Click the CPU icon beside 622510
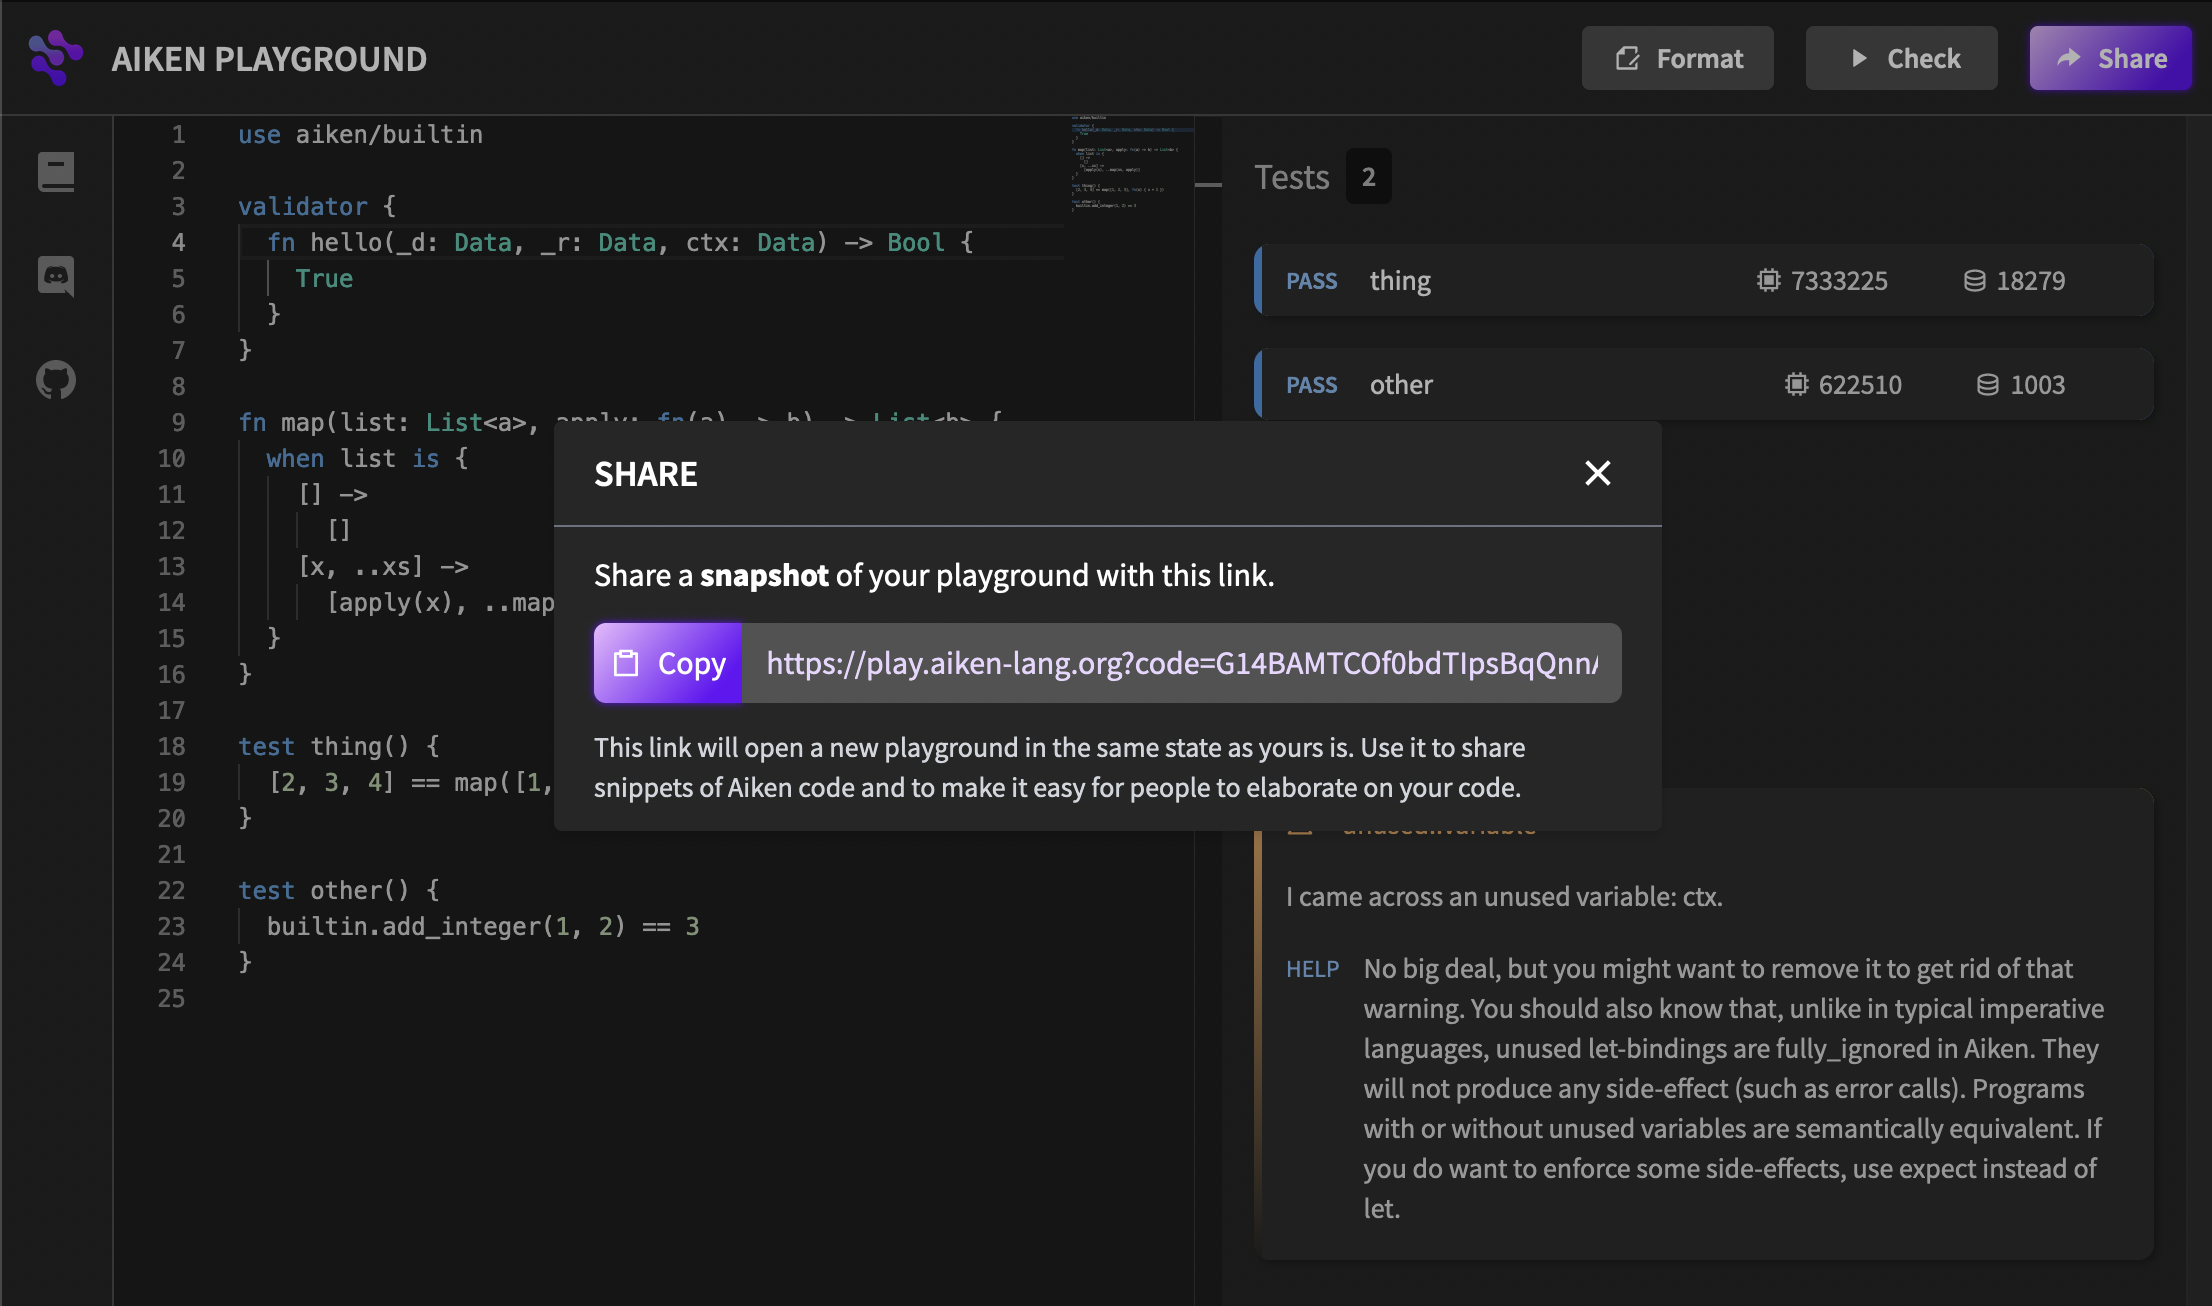 pos(1796,385)
